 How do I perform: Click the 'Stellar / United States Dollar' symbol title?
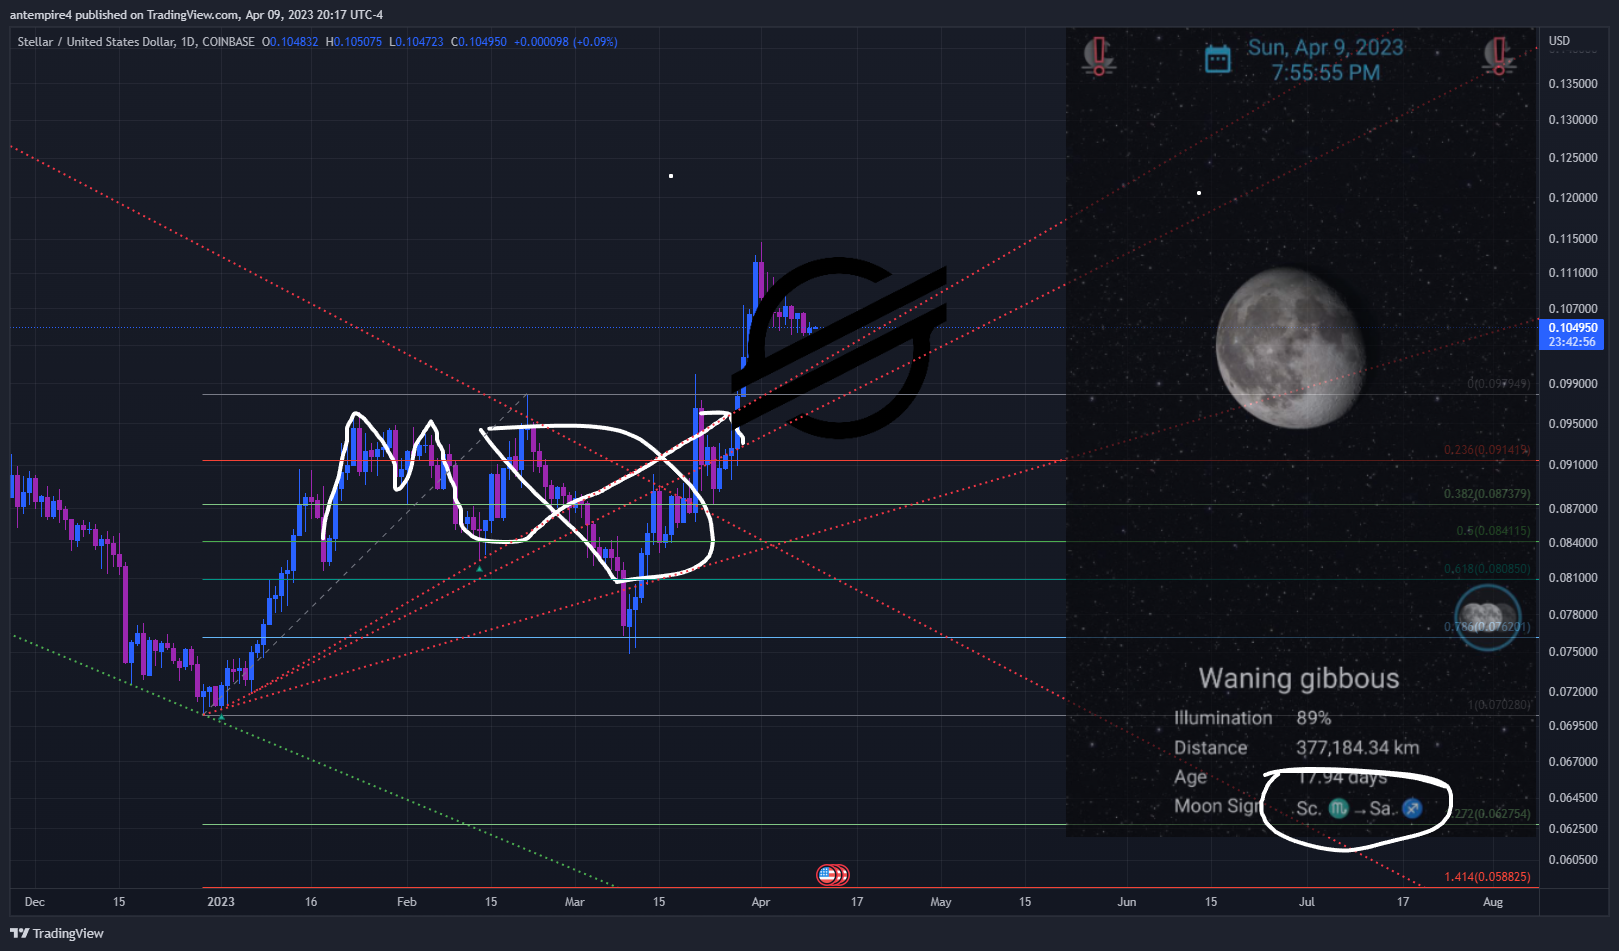[95, 42]
